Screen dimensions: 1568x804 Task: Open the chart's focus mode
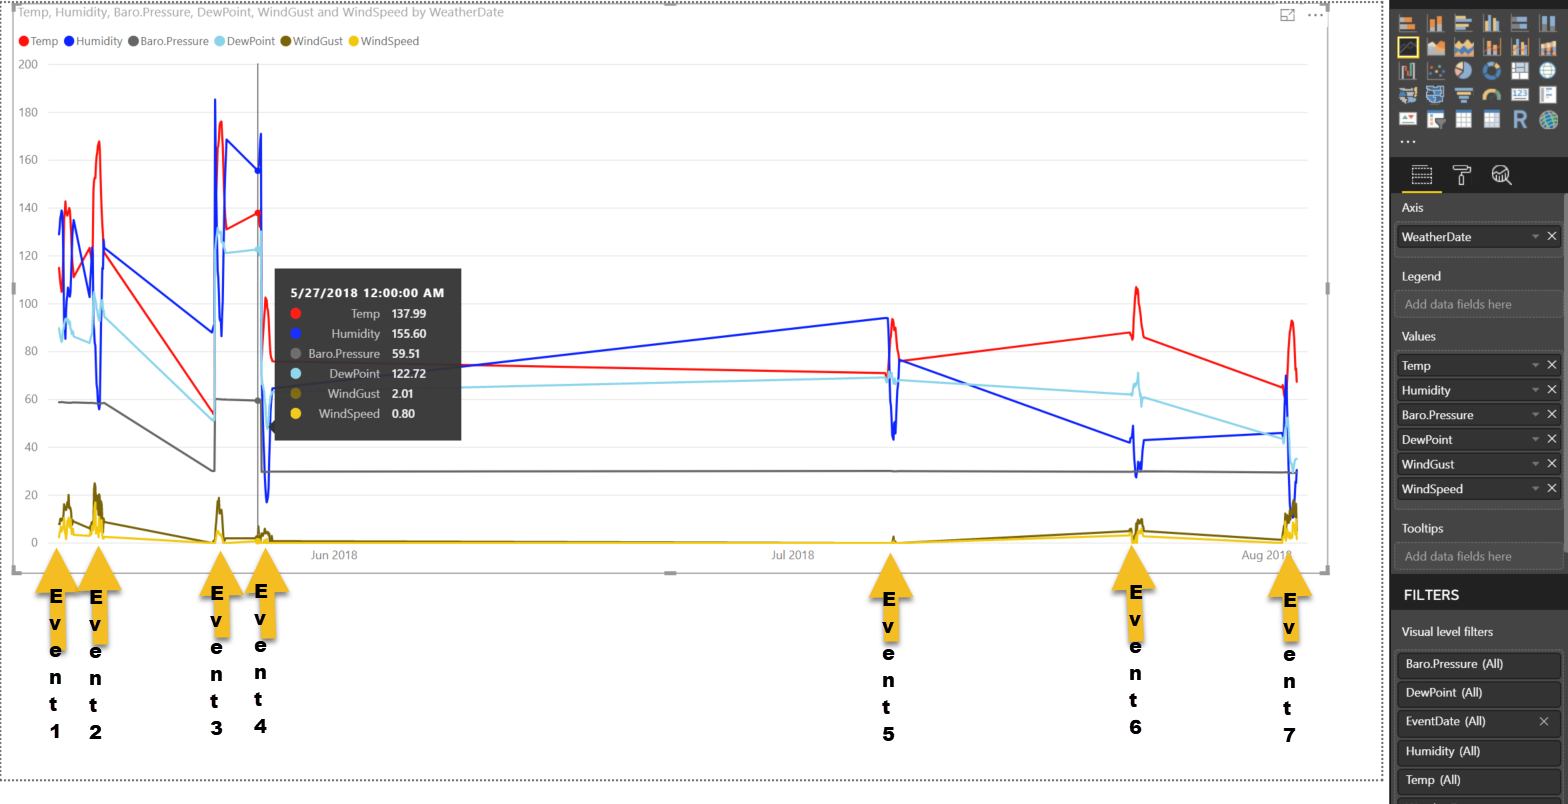click(1288, 15)
